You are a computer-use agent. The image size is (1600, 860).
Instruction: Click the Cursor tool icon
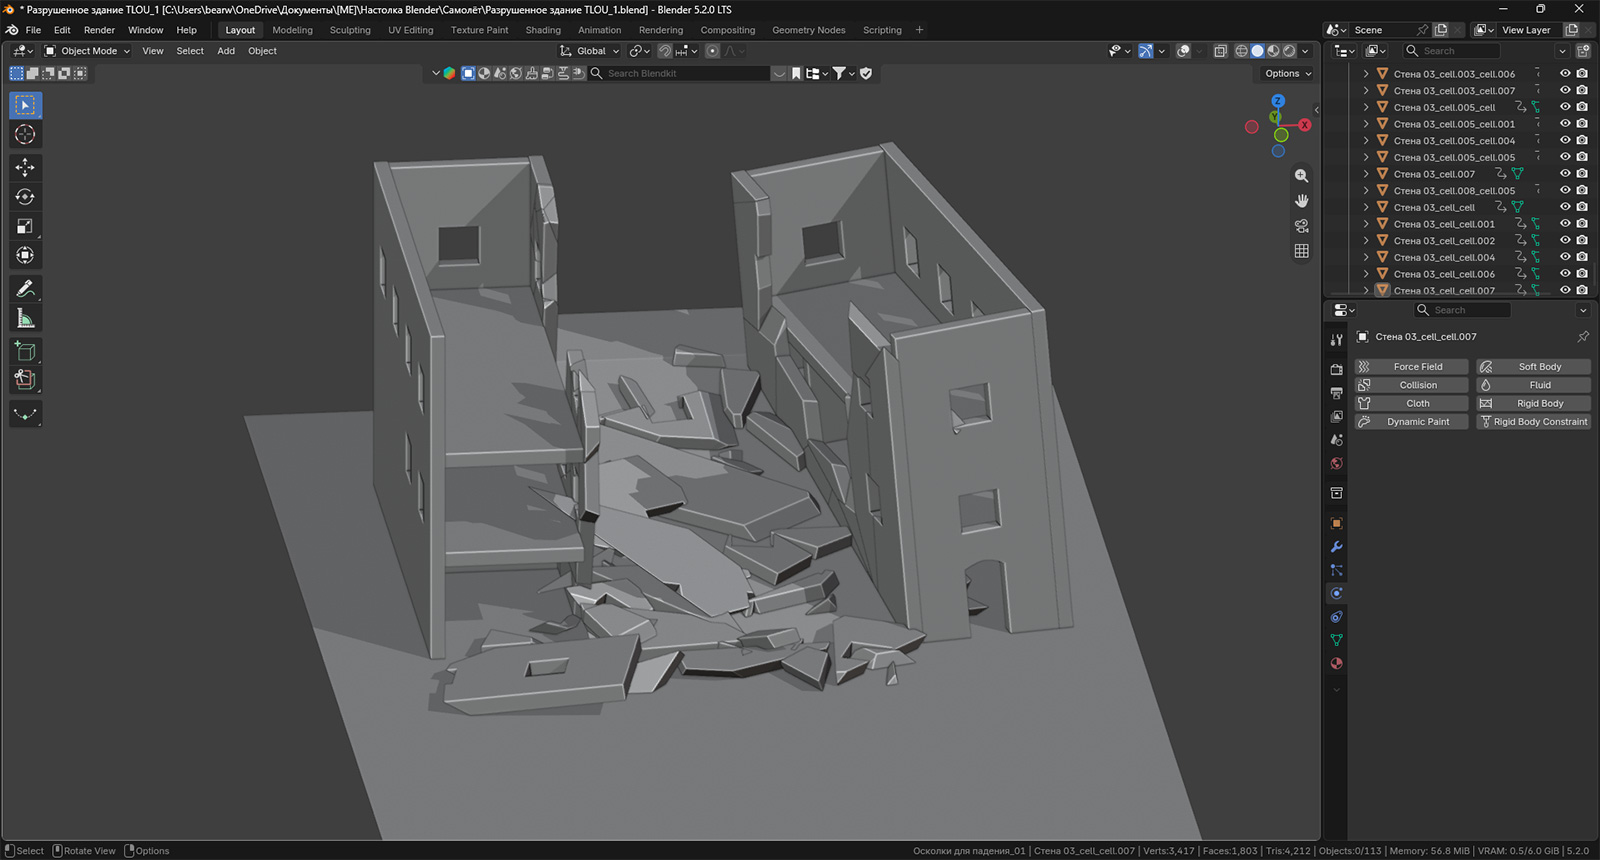pos(25,134)
